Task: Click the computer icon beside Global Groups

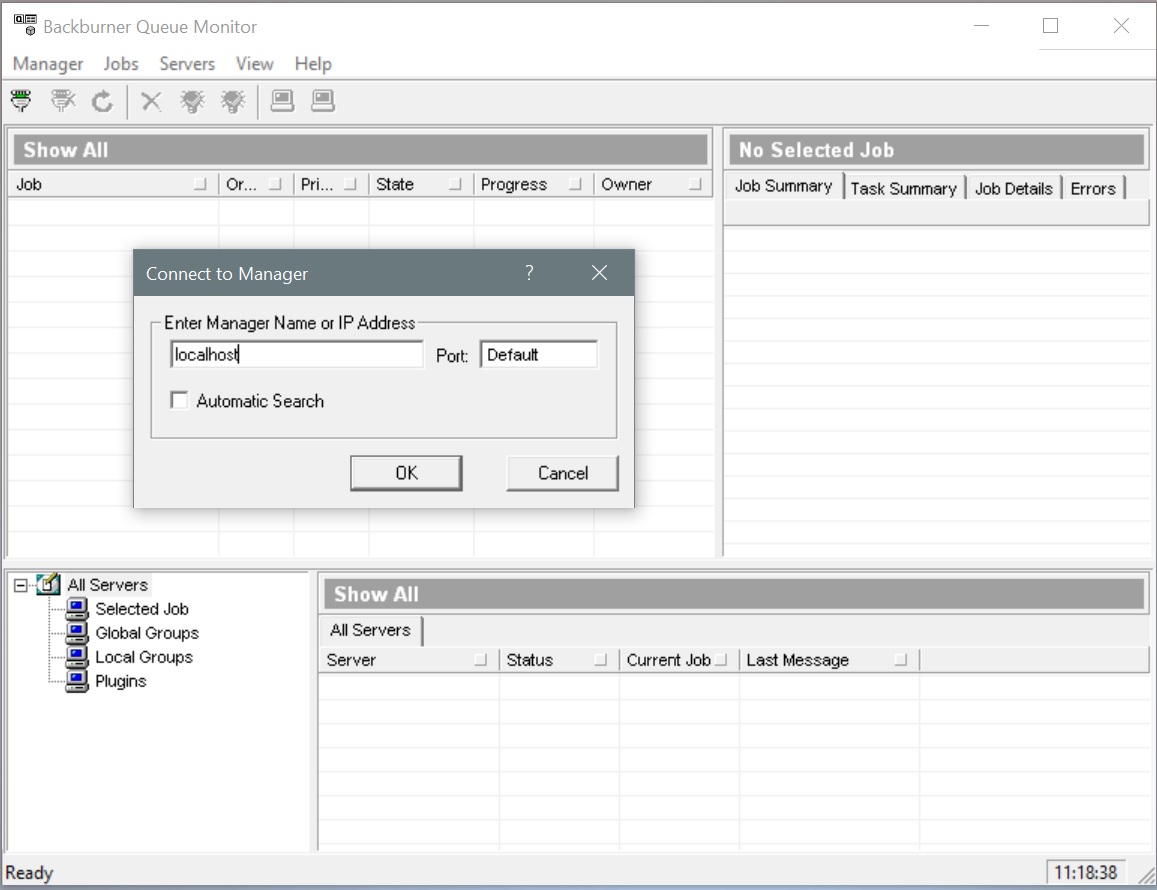Action: point(77,632)
